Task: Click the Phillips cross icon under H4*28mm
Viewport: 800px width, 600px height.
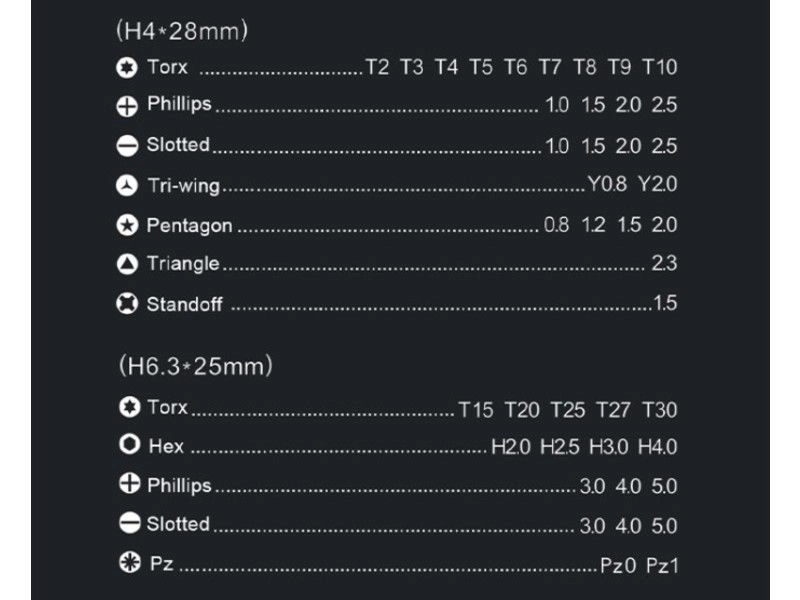Action: [127, 107]
